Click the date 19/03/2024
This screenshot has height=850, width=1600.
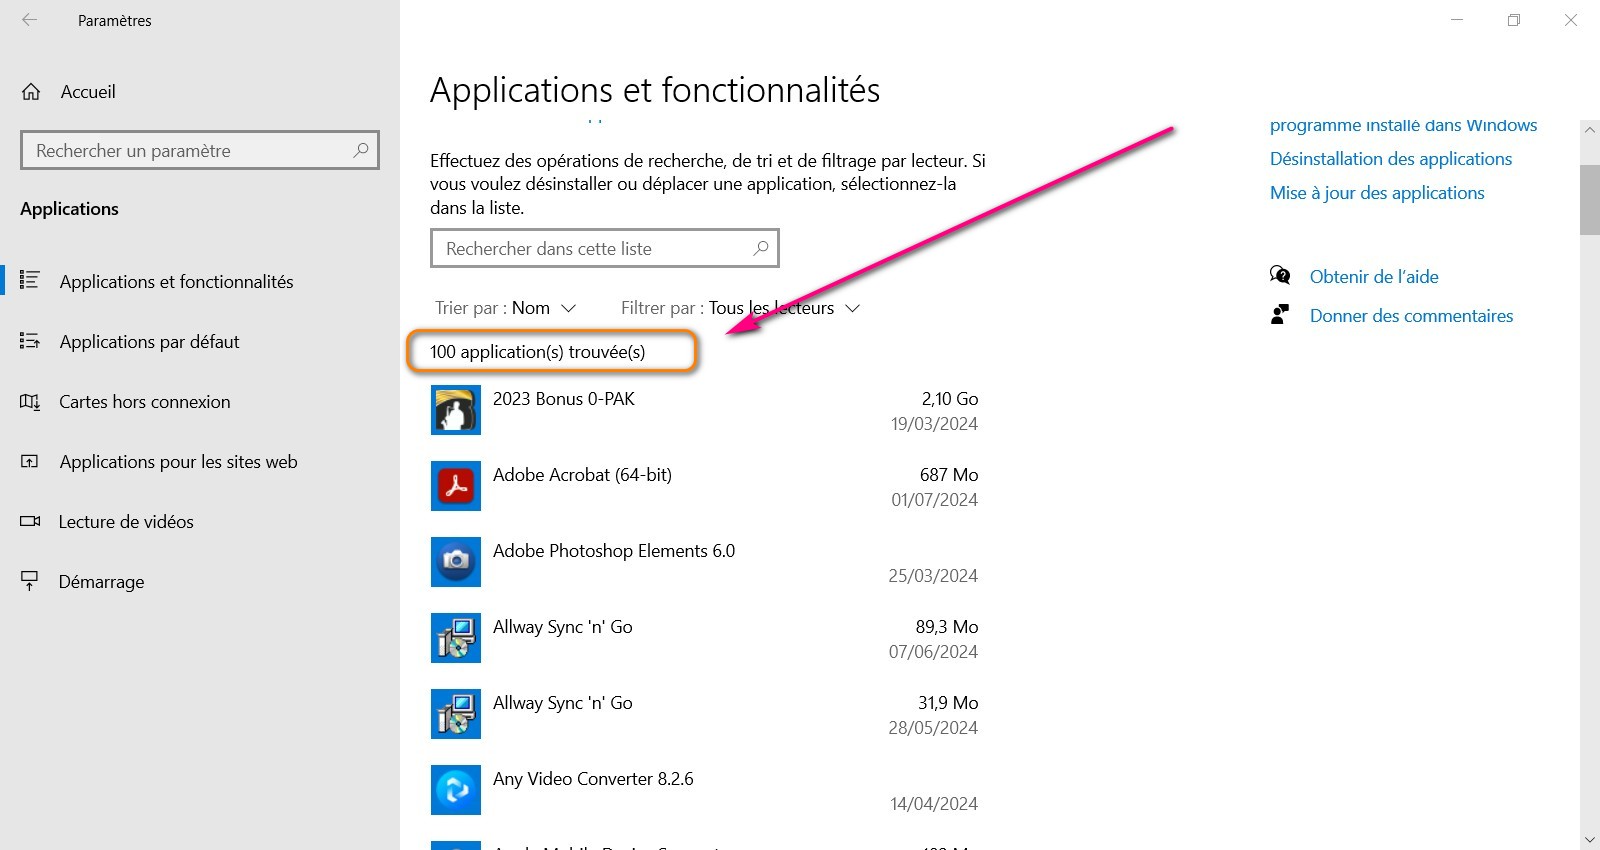coord(934,424)
